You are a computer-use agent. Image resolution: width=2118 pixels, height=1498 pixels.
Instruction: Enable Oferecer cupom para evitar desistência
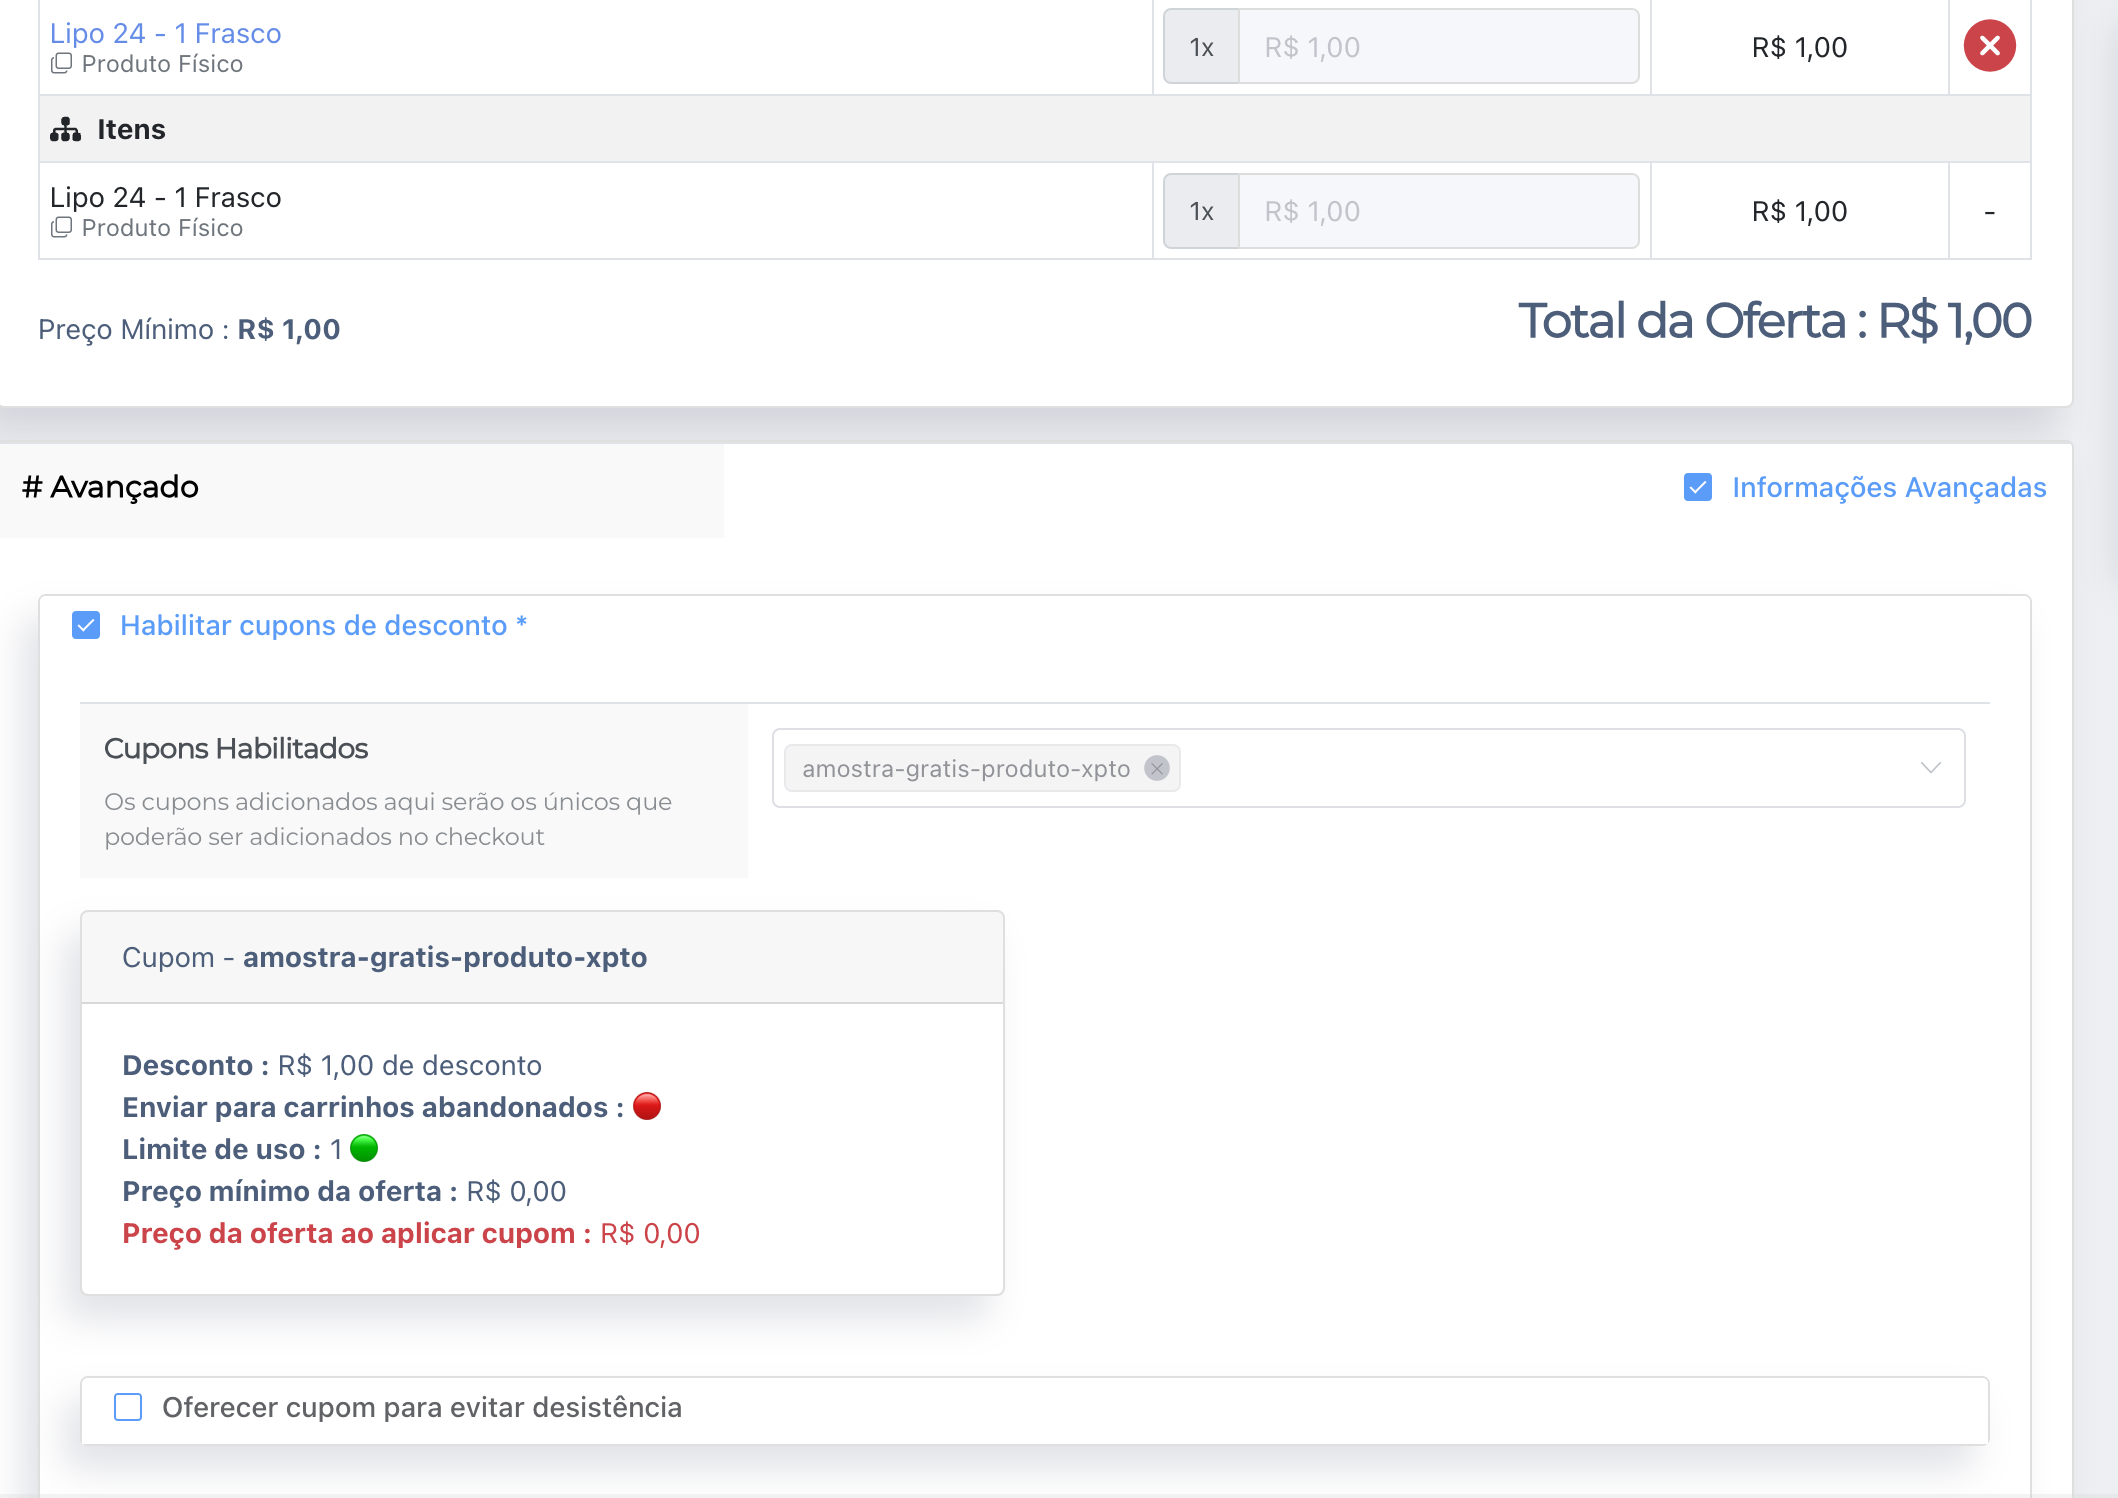[128, 1407]
